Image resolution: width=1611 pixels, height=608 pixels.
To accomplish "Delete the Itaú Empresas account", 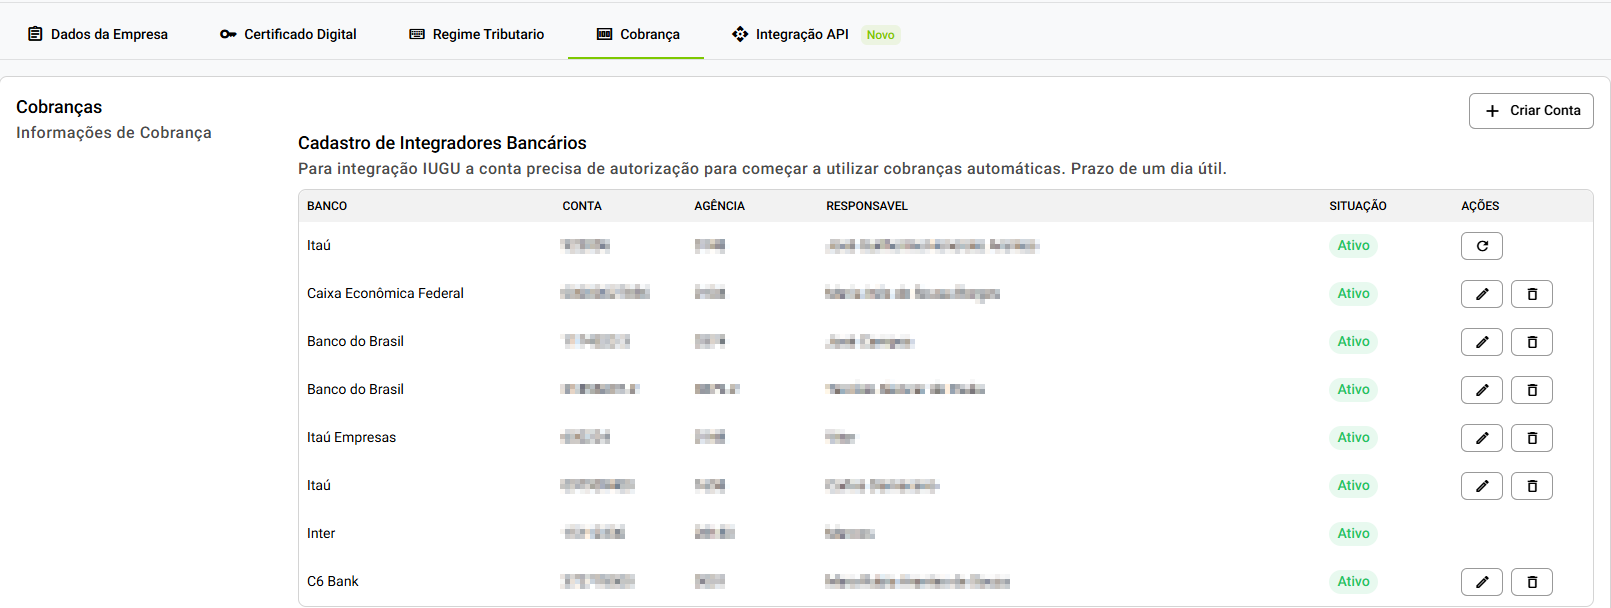I will (x=1531, y=438).
